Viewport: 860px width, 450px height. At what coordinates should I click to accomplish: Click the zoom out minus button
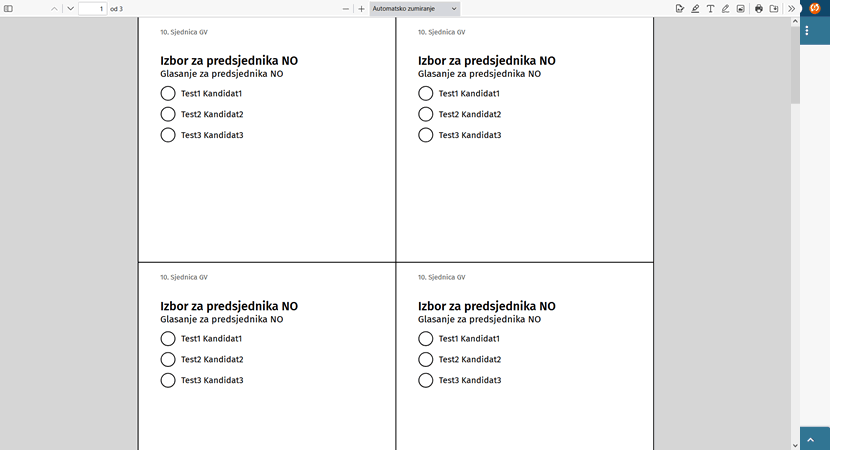(x=346, y=8)
